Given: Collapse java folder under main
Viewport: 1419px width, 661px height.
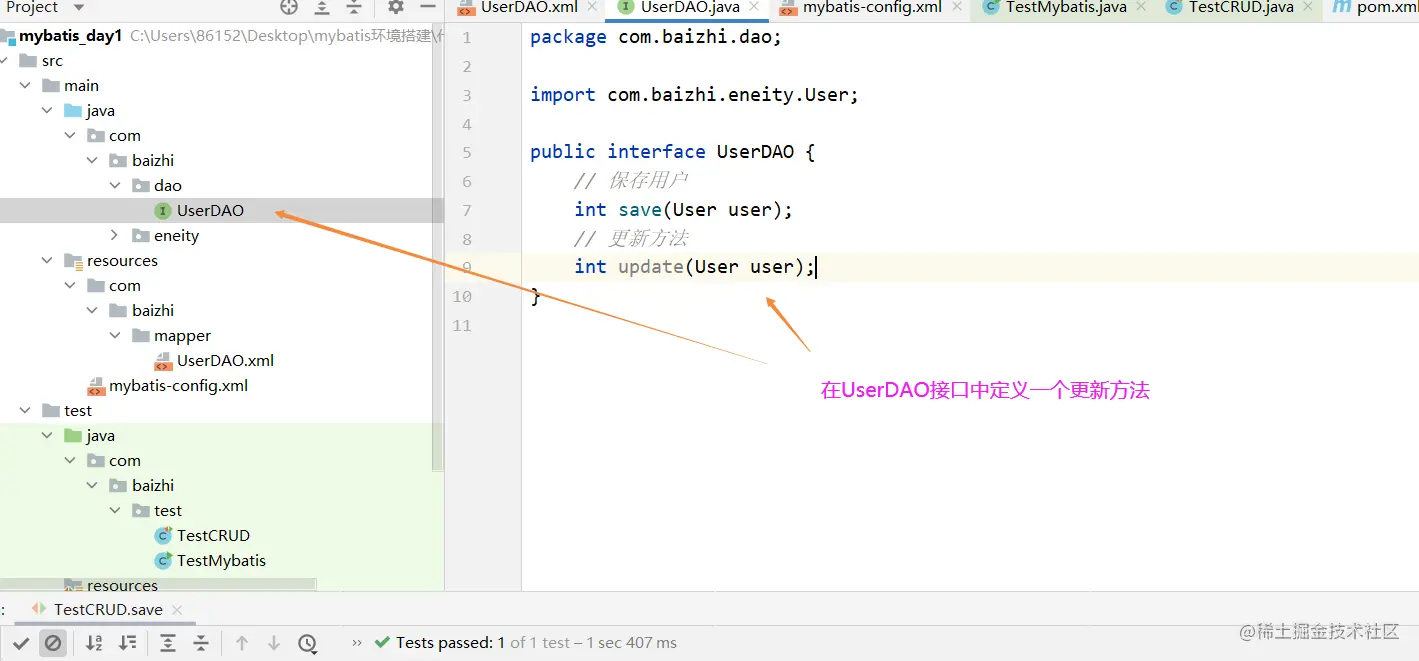Looking at the screenshot, I should click(x=48, y=111).
